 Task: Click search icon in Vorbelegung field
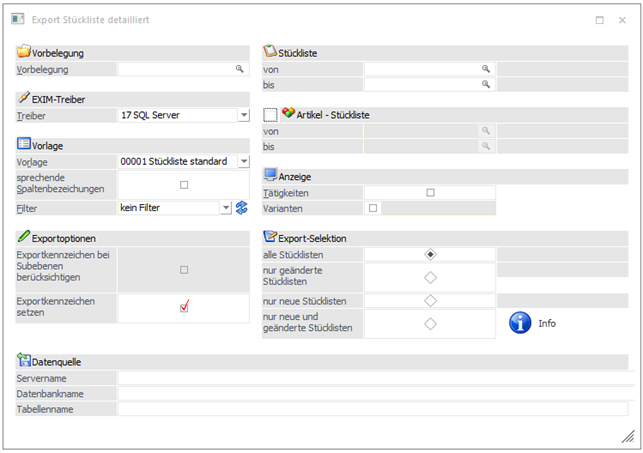240,69
